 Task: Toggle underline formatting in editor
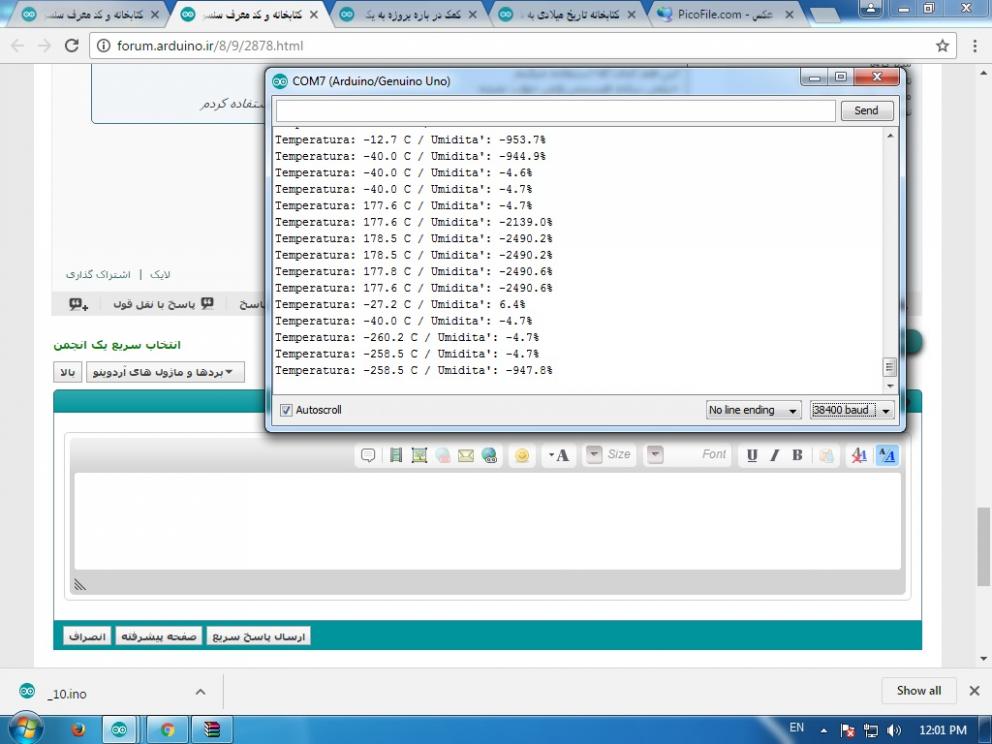click(752, 455)
